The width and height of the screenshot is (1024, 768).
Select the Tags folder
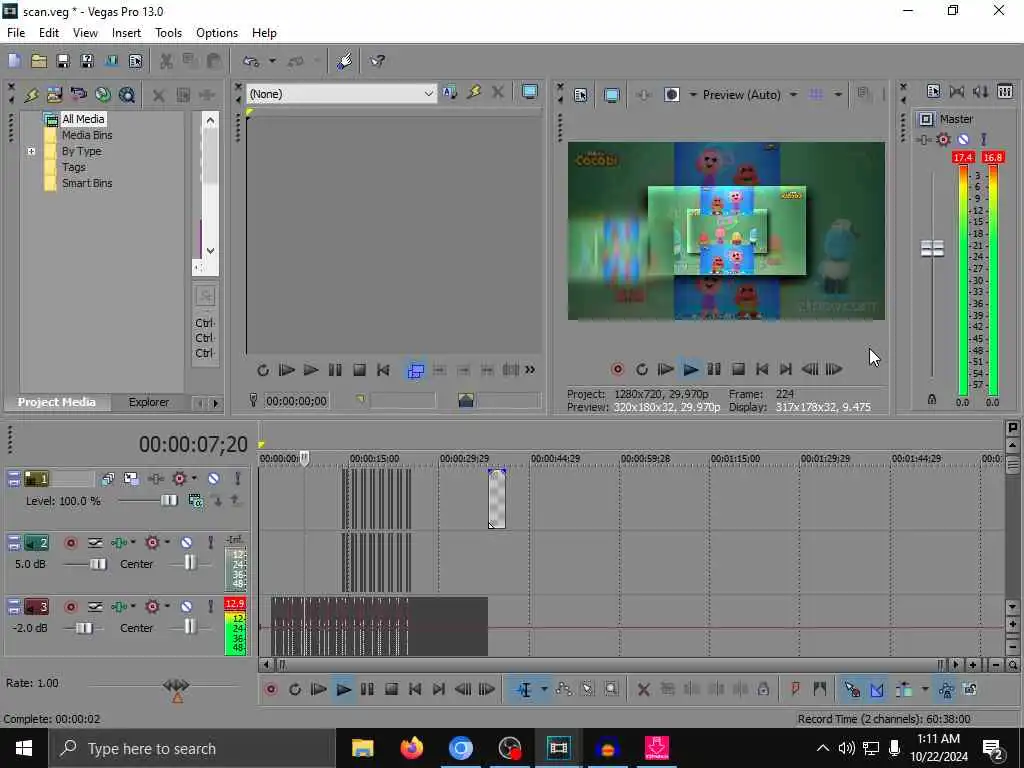pos(73,167)
